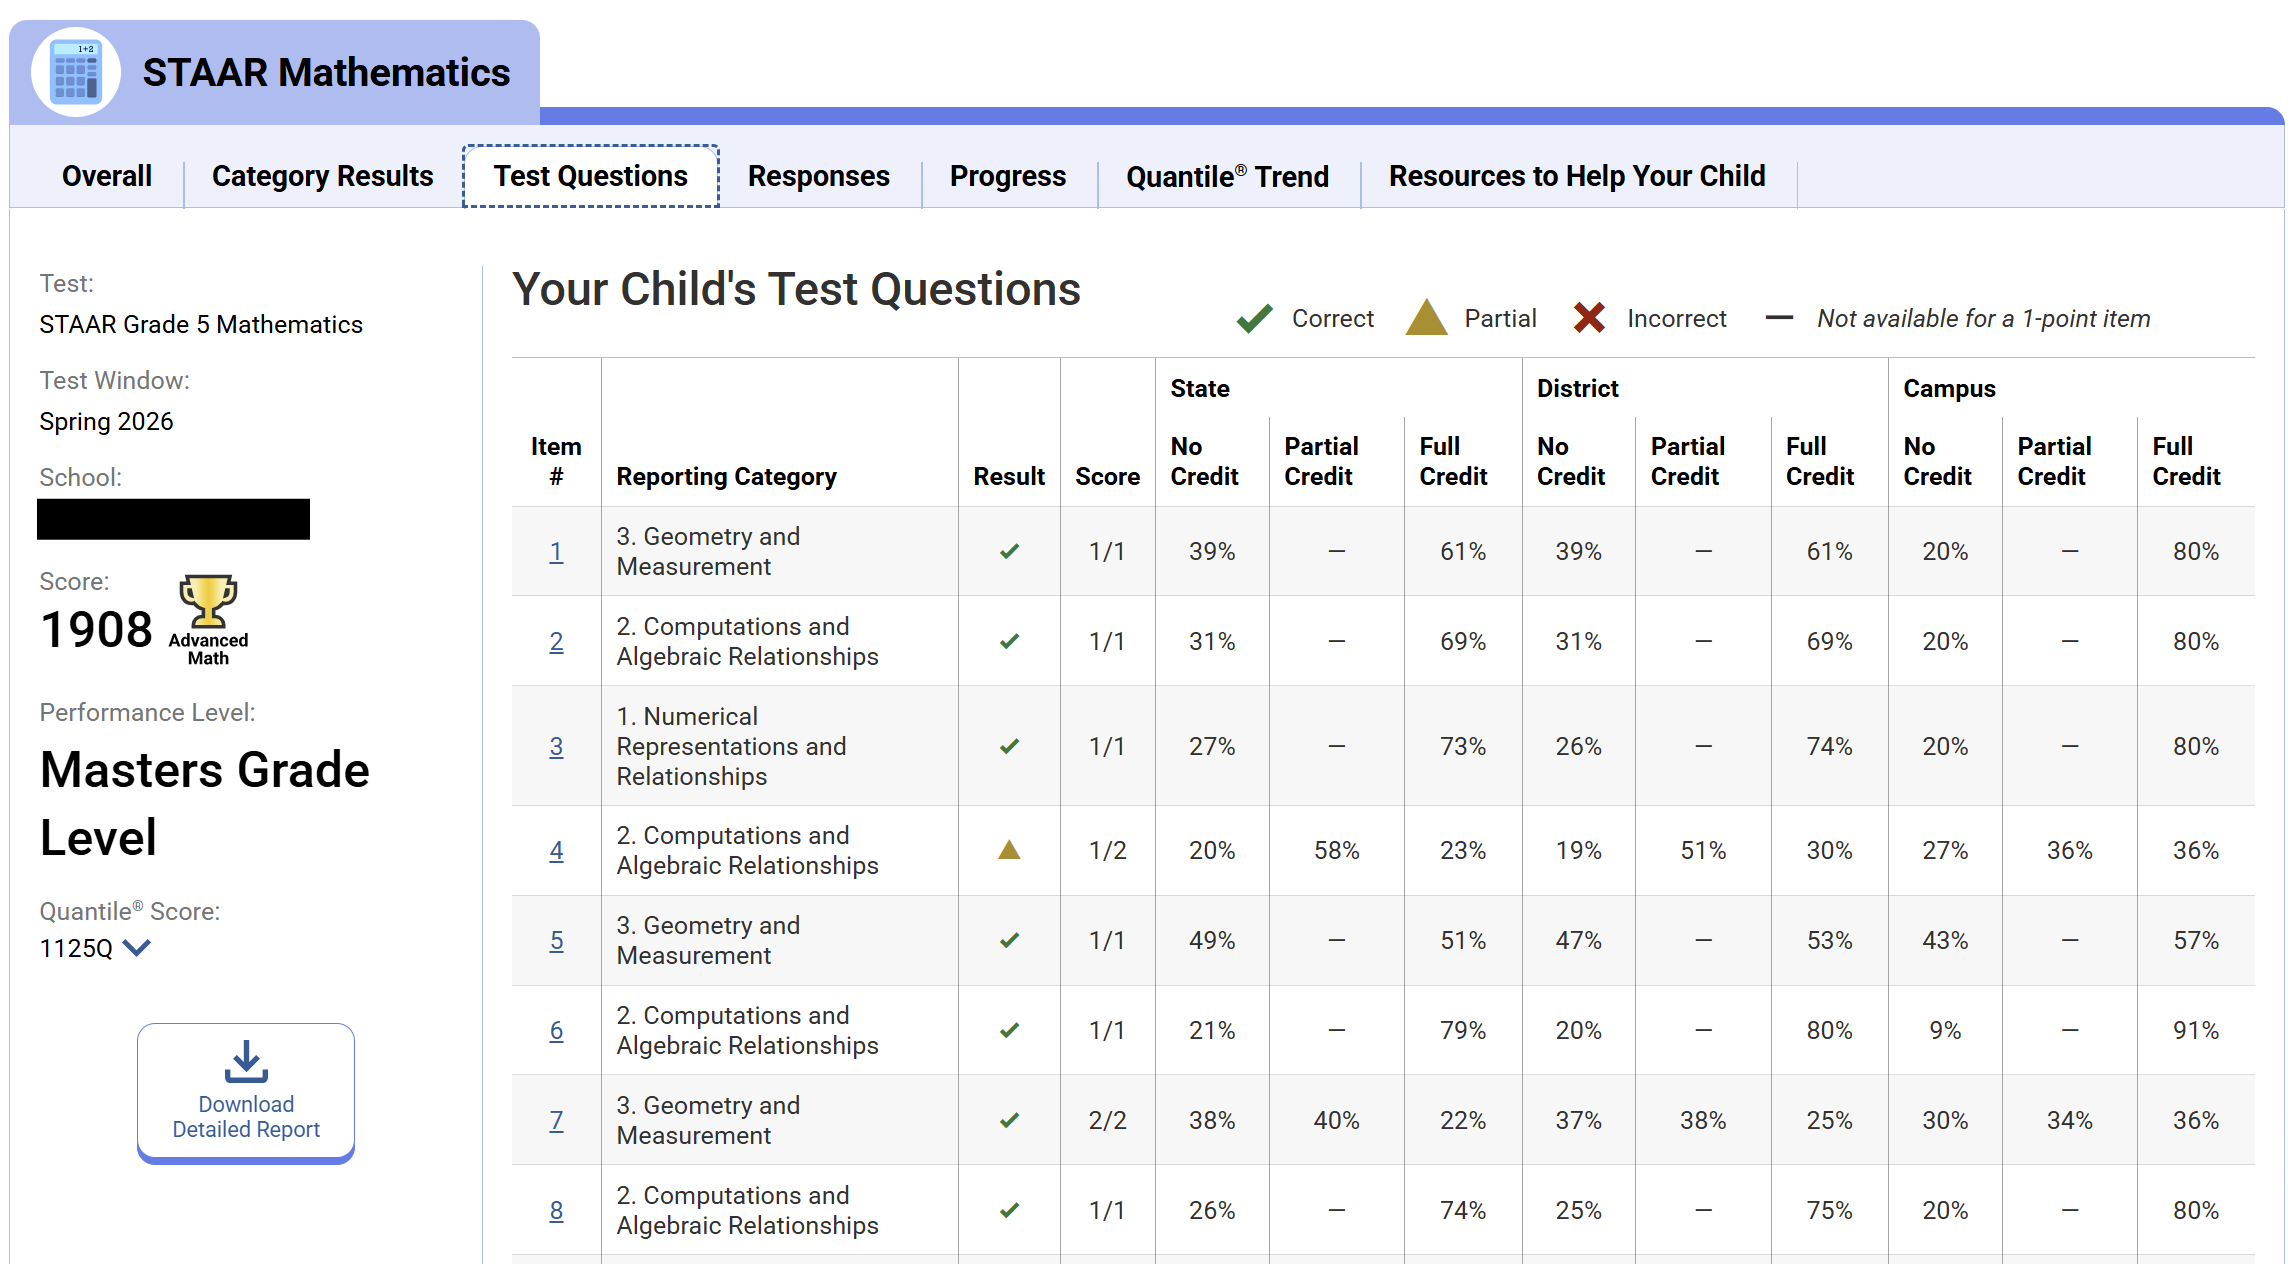Click the red Incorrect X in legend
Image resolution: width=2288 pixels, height=1264 pixels.
click(1589, 318)
